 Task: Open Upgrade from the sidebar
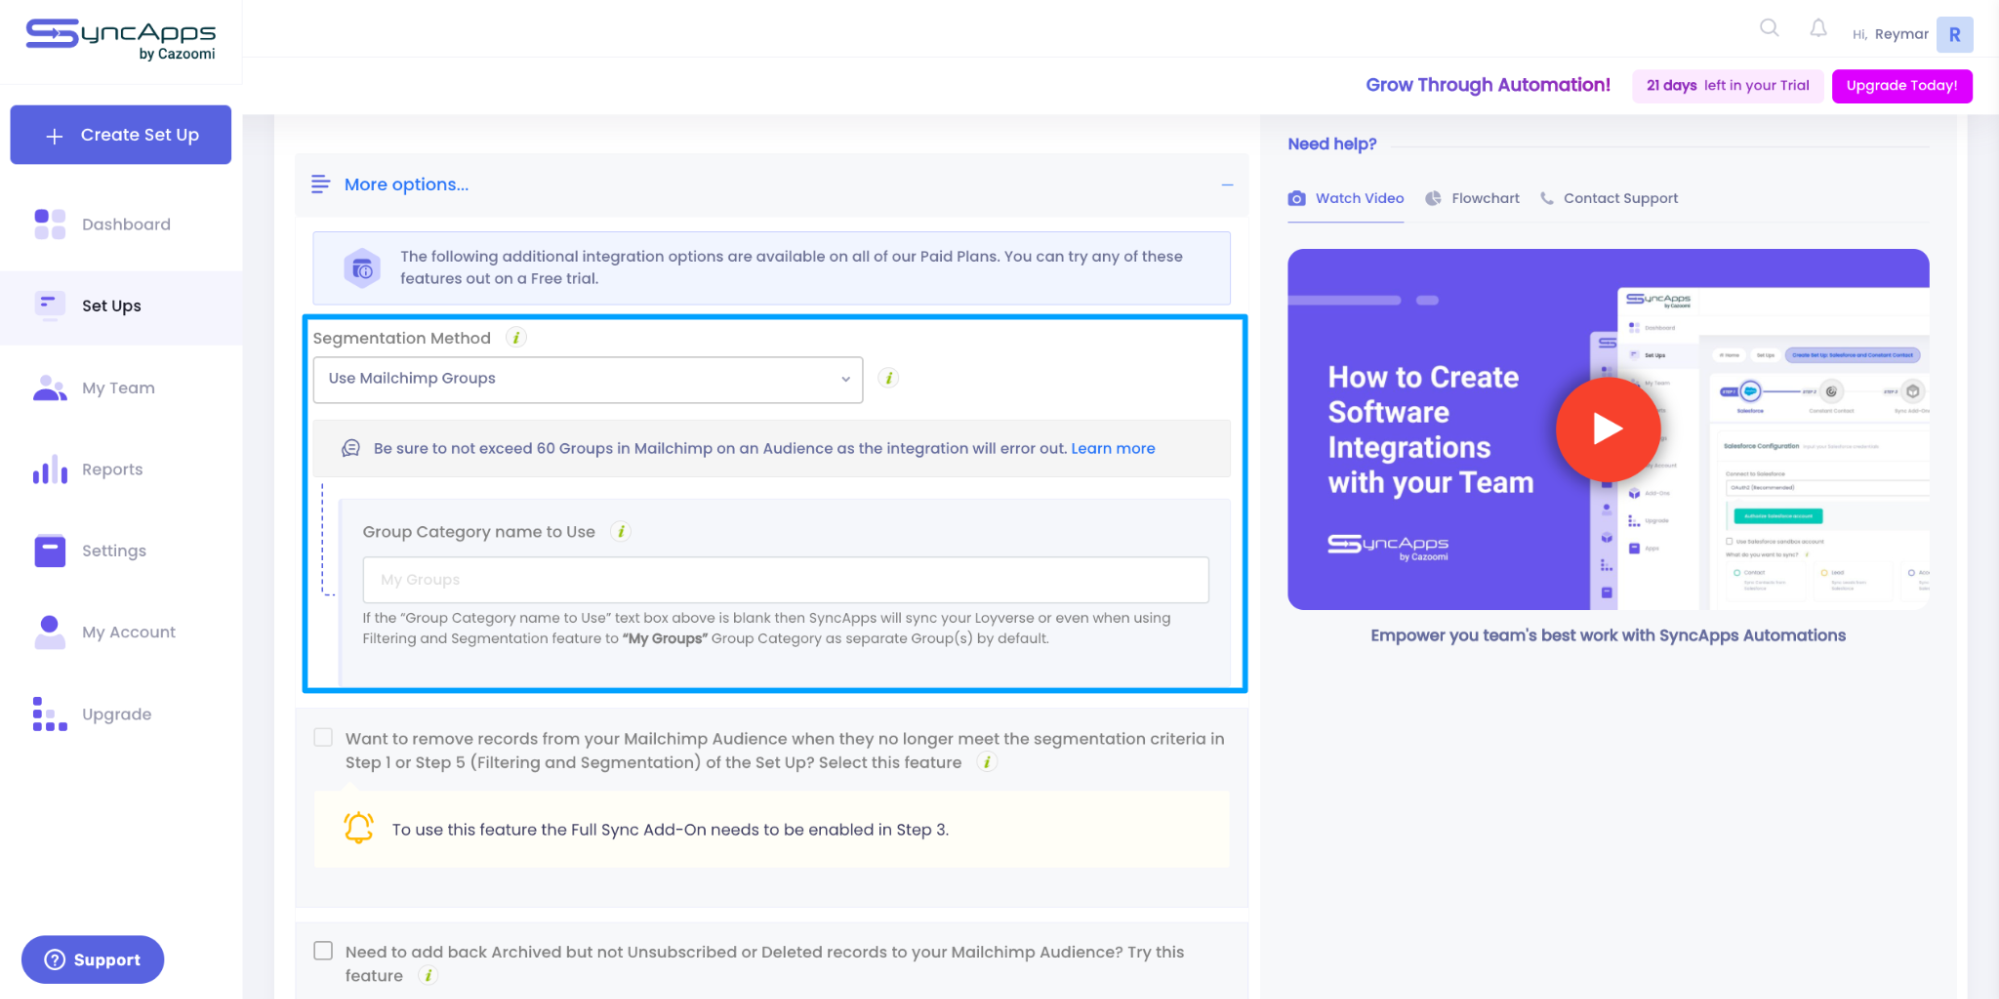pos(121,714)
